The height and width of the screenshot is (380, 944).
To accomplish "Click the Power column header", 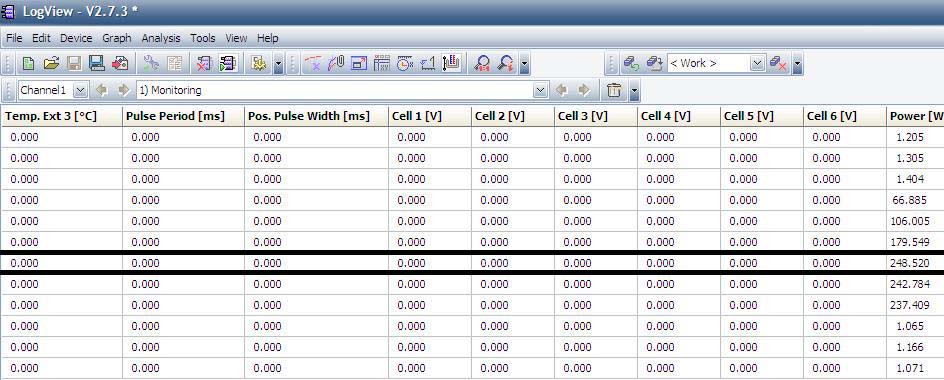I will [x=916, y=116].
